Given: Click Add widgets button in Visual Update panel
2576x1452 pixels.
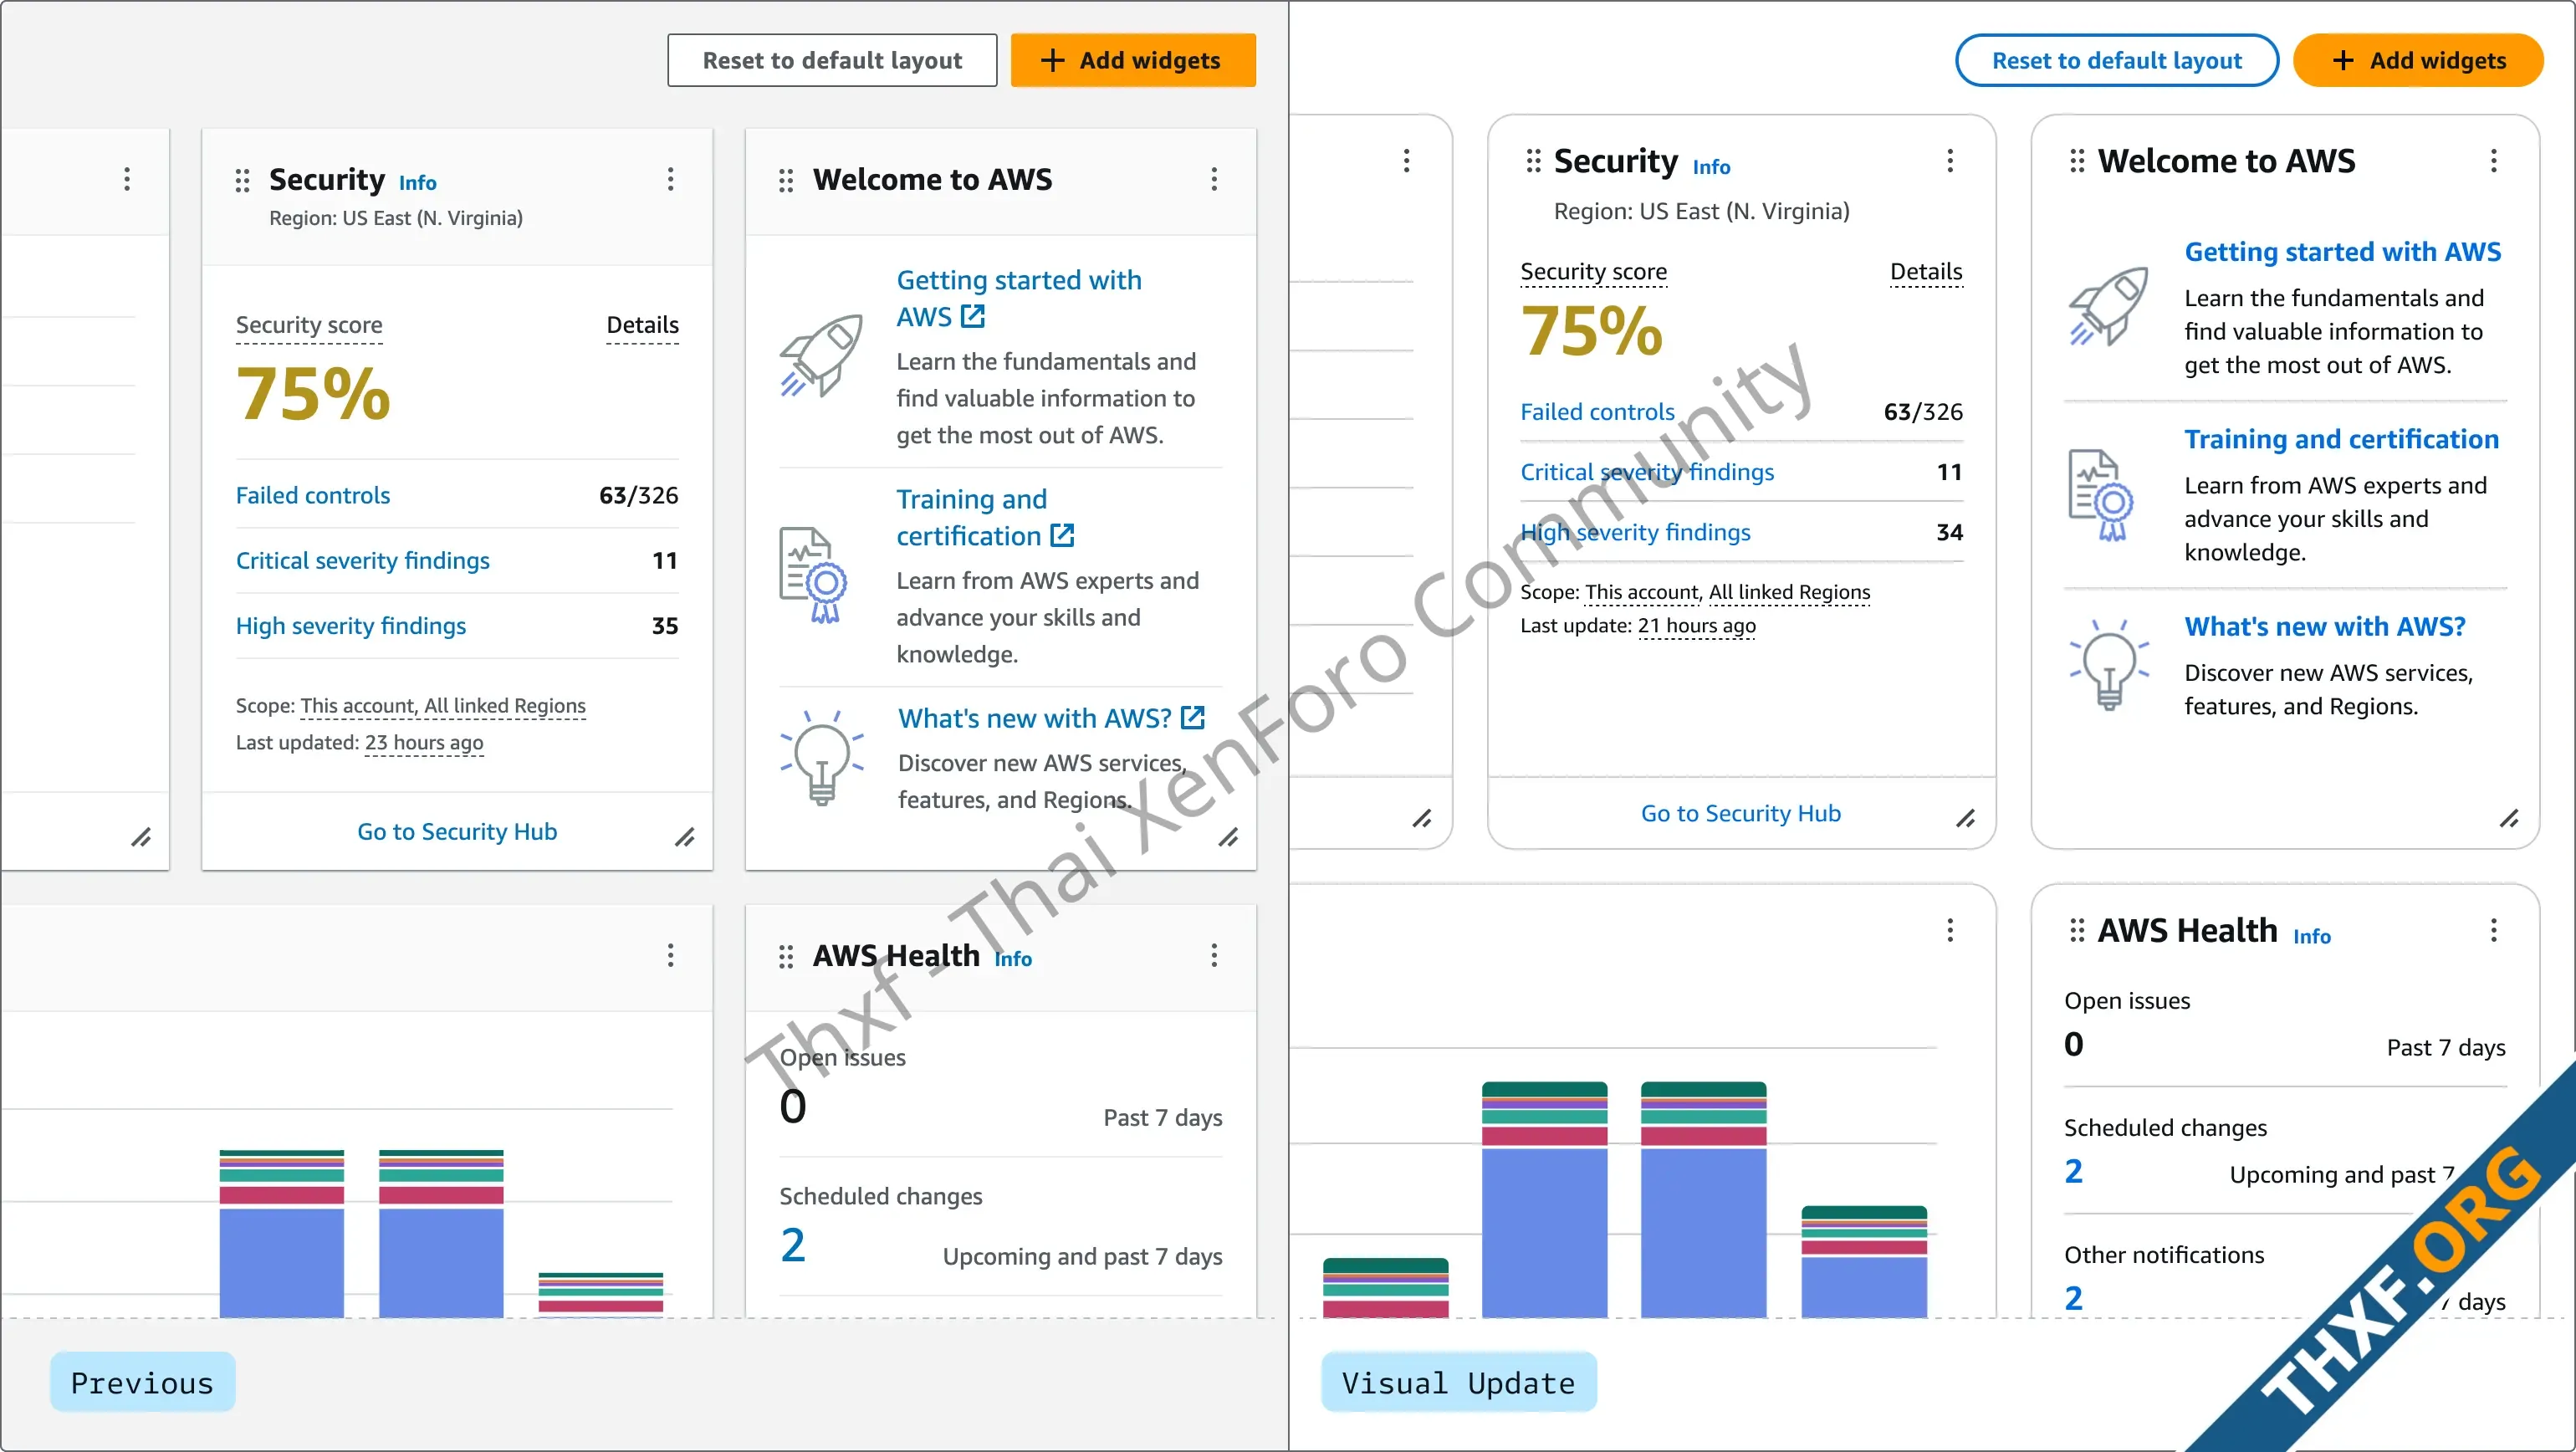Looking at the screenshot, I should pyautogui.click(x=2418, y=60).
